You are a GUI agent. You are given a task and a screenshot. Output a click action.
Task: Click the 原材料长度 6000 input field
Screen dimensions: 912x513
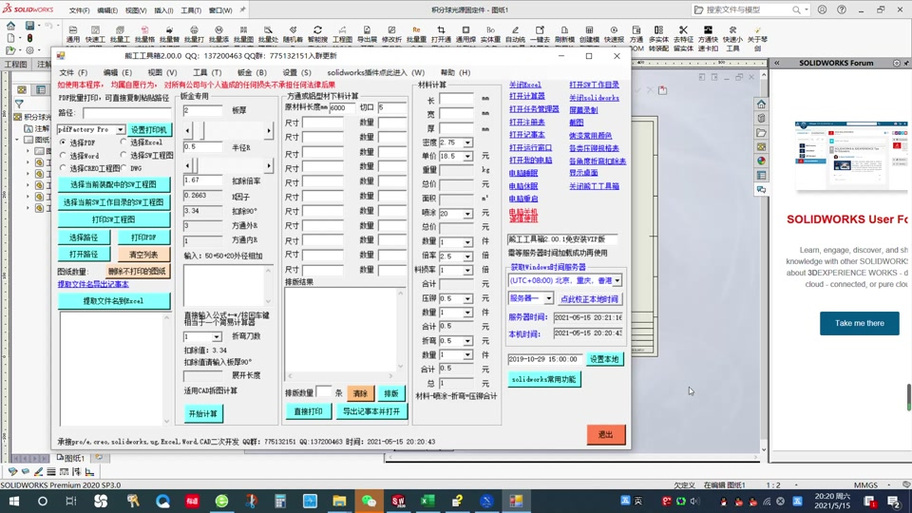(342, 108)
